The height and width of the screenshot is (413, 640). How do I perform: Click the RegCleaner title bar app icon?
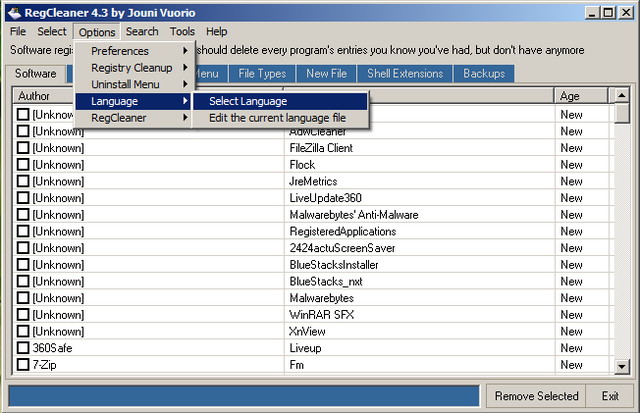click(15, 13)
